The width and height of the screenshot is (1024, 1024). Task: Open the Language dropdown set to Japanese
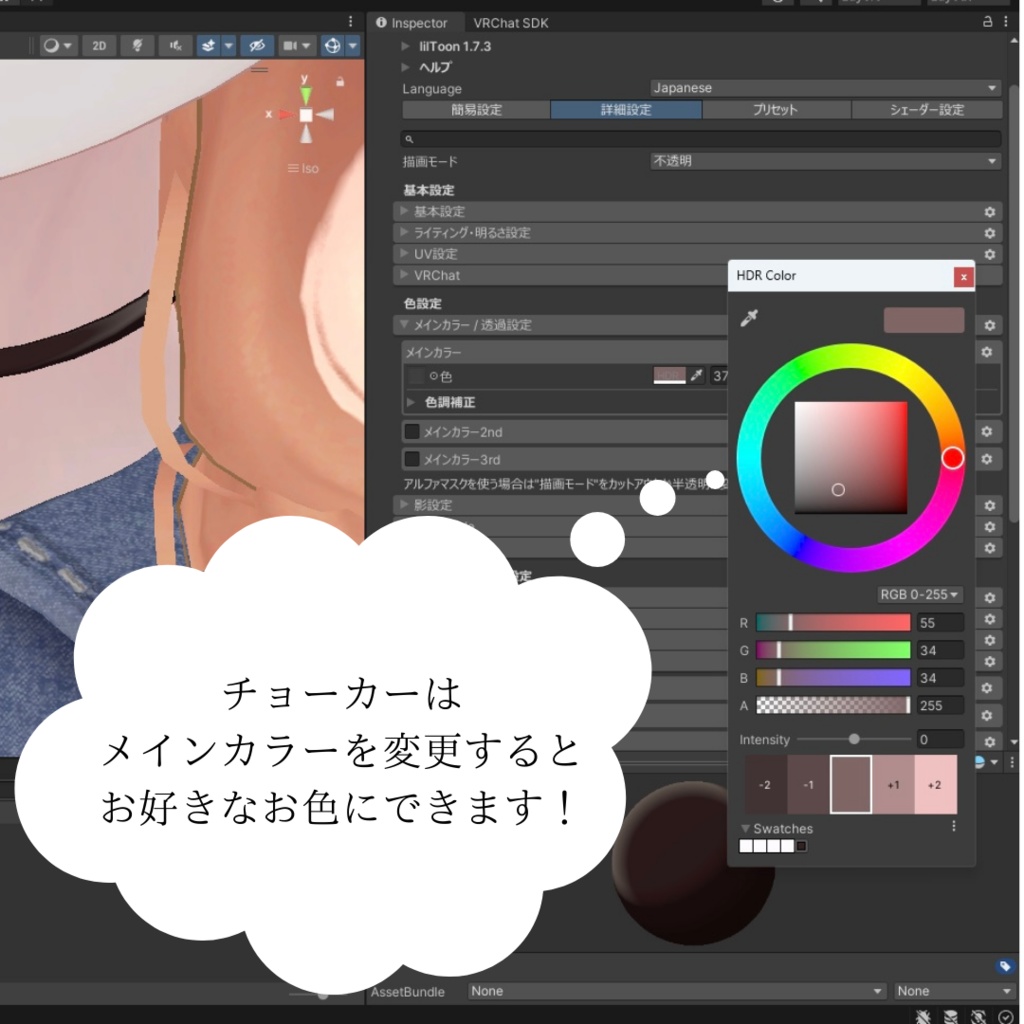tap(825, 88)
